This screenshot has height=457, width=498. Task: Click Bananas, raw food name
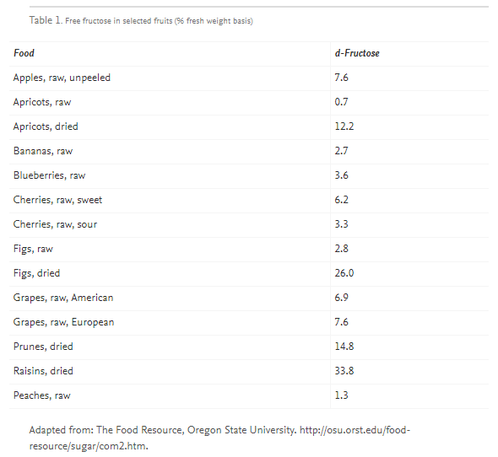click(x=43, y=151)
